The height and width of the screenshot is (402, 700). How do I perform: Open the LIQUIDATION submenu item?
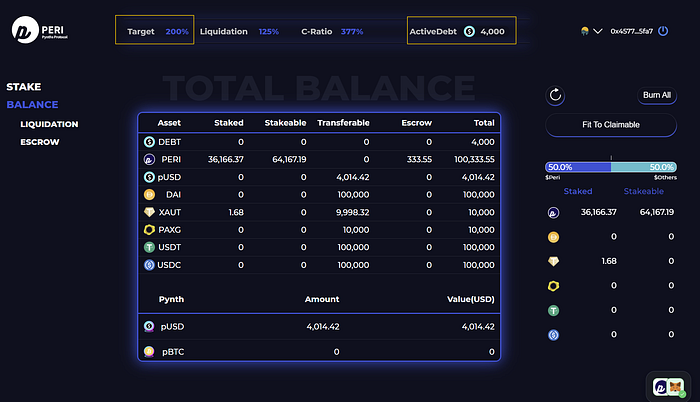(x=49, y=124)
